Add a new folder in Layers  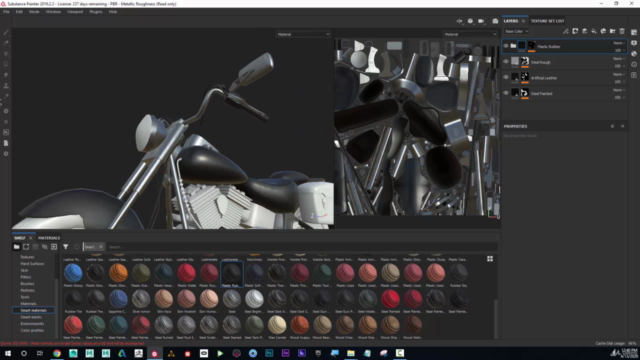(613, 31)
